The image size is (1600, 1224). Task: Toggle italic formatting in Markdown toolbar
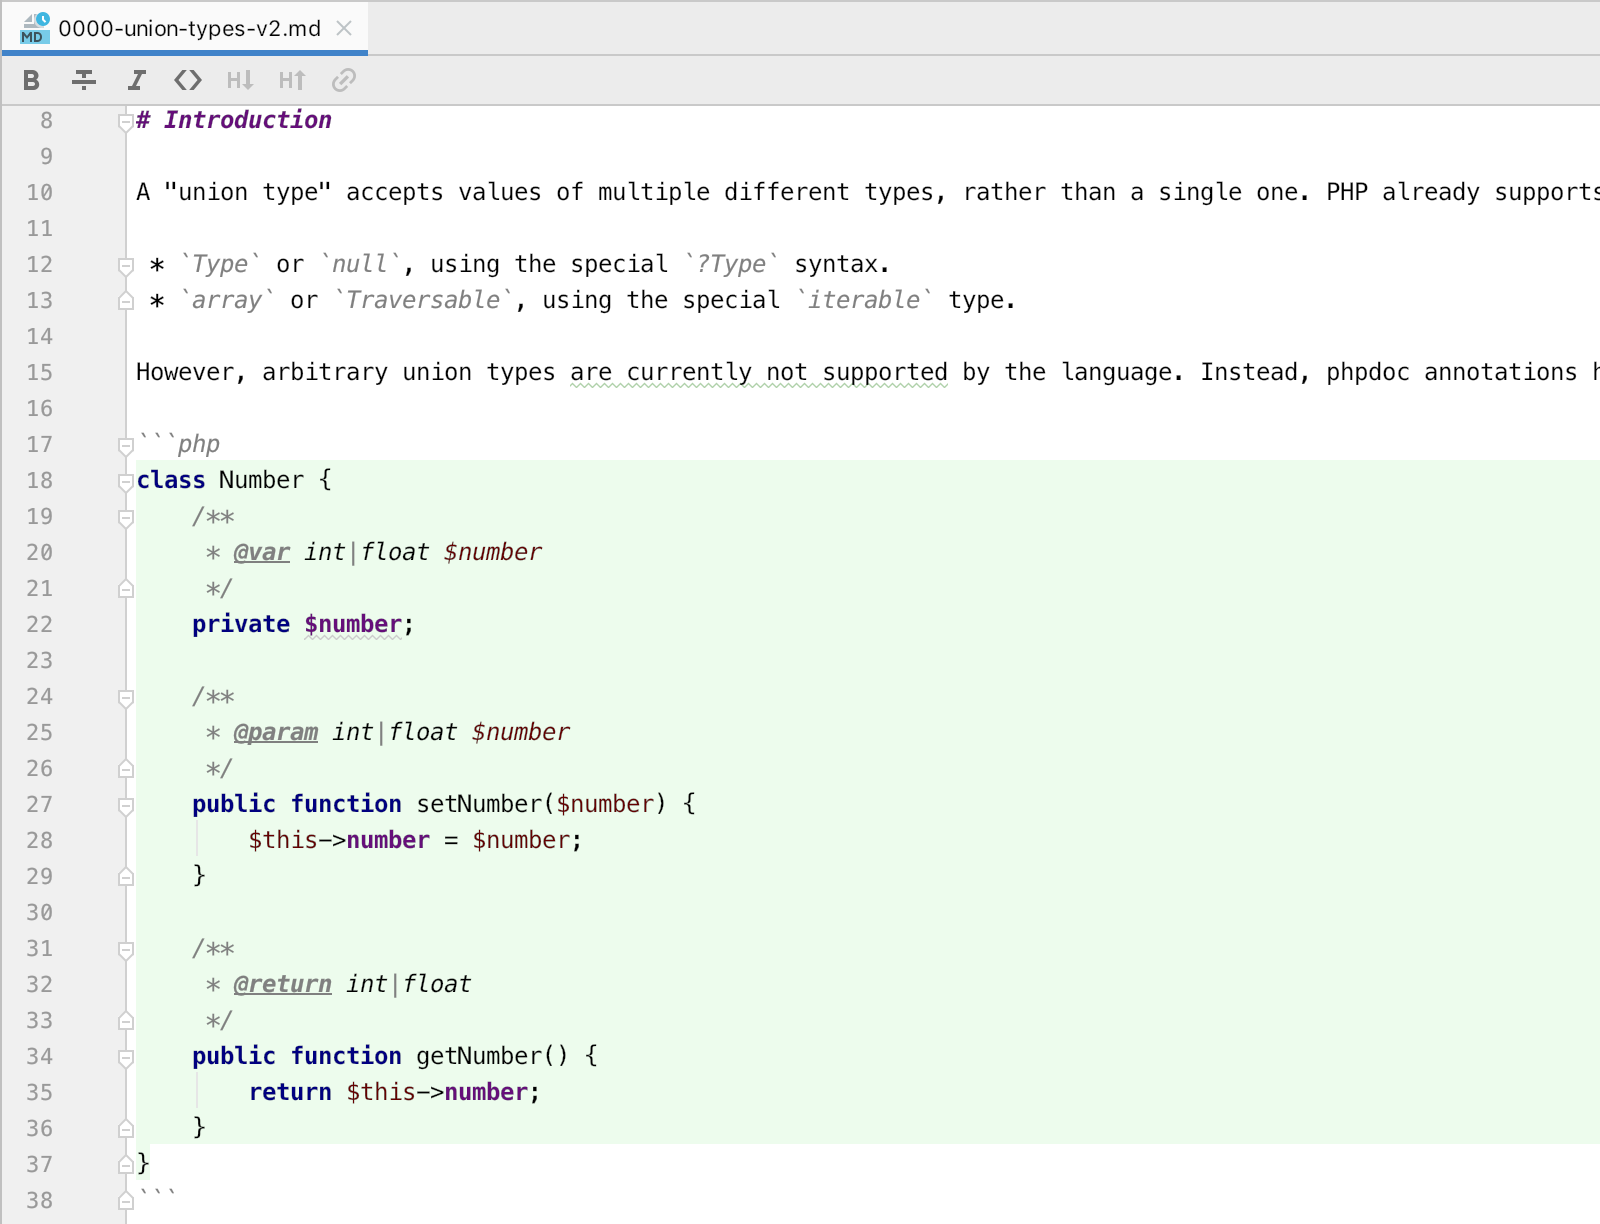(x=136, y=80)
